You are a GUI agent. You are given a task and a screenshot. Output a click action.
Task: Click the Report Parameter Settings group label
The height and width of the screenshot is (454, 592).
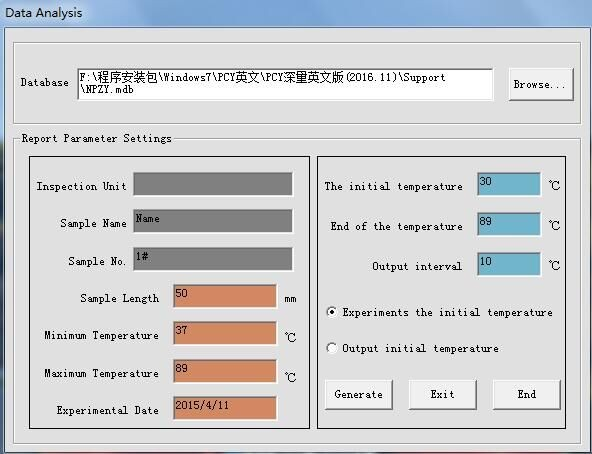(x=96, y=138)
